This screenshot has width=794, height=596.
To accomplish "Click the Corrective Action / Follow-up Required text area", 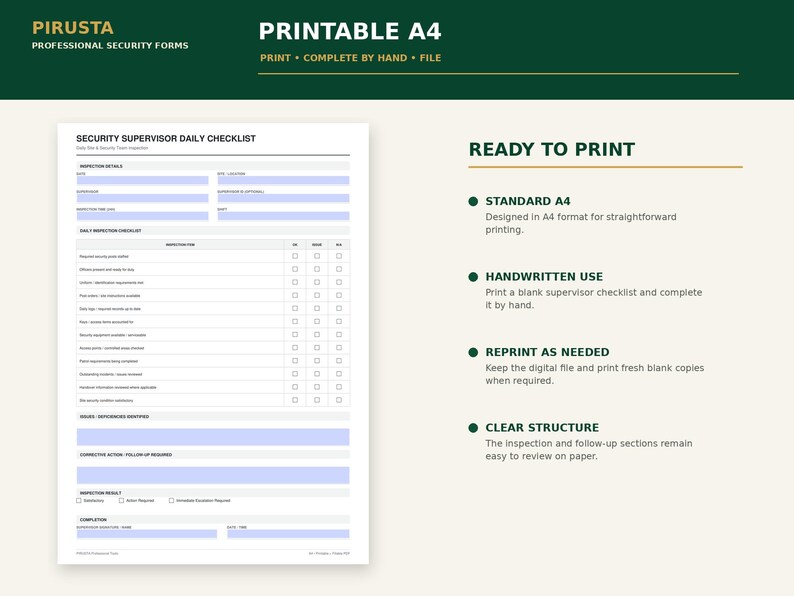I will pyautogui.click(x=213, y=475).
